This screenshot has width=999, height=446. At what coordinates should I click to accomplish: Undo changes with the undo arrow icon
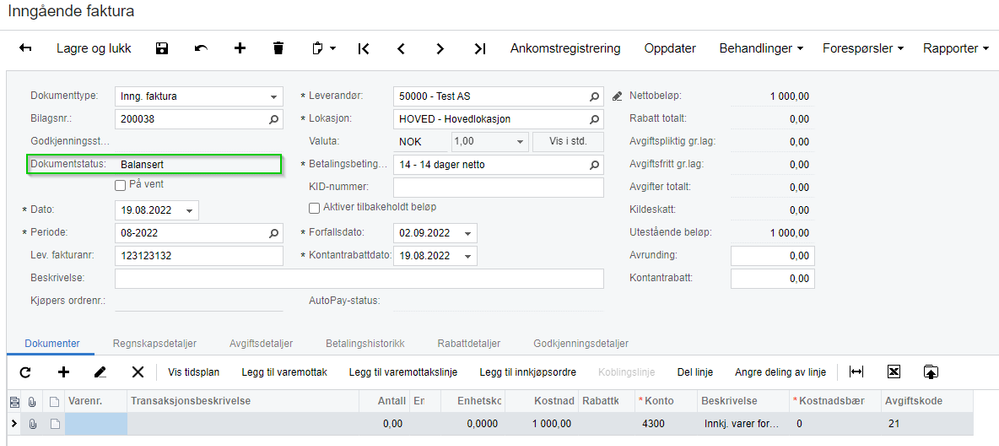click(201, 48)
